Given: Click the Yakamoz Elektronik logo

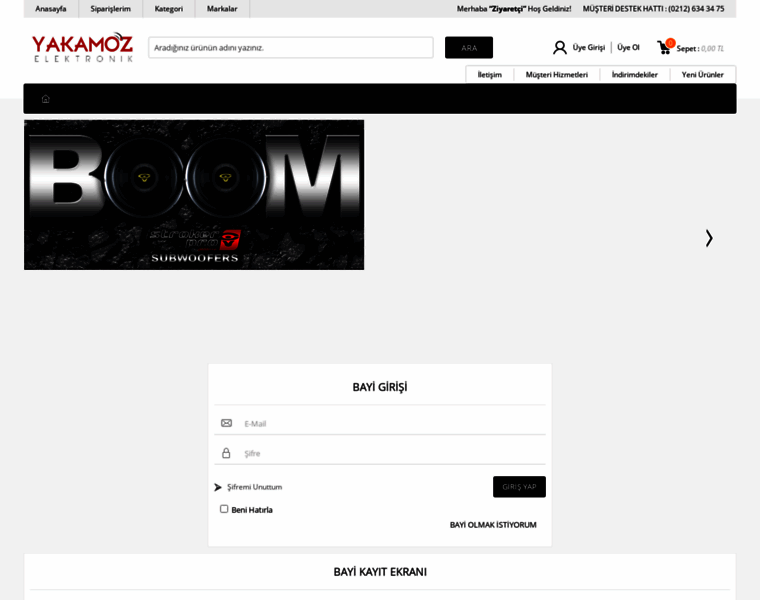Looking at the screenshot, I should 82,47.
